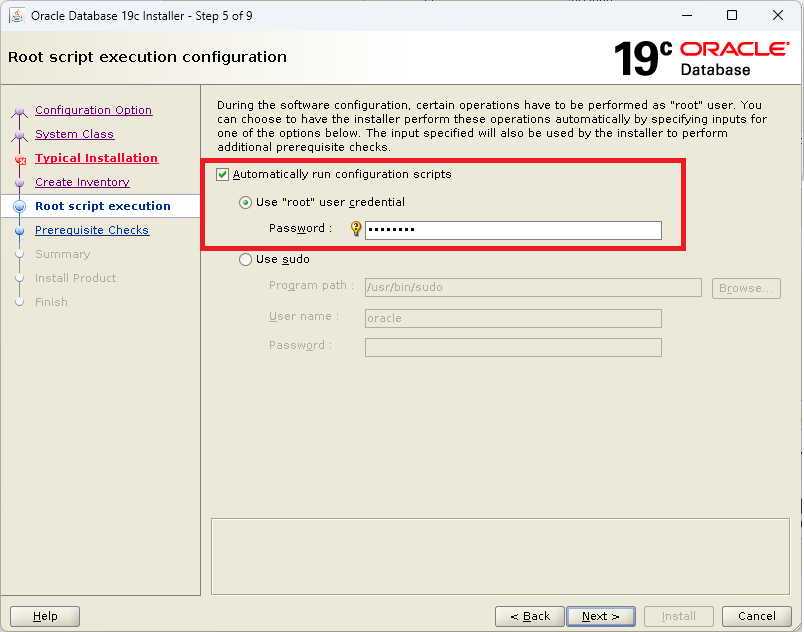Click the disabled Install button
Viewport: 804px width, 632px height.
click(x=679, y=616)
